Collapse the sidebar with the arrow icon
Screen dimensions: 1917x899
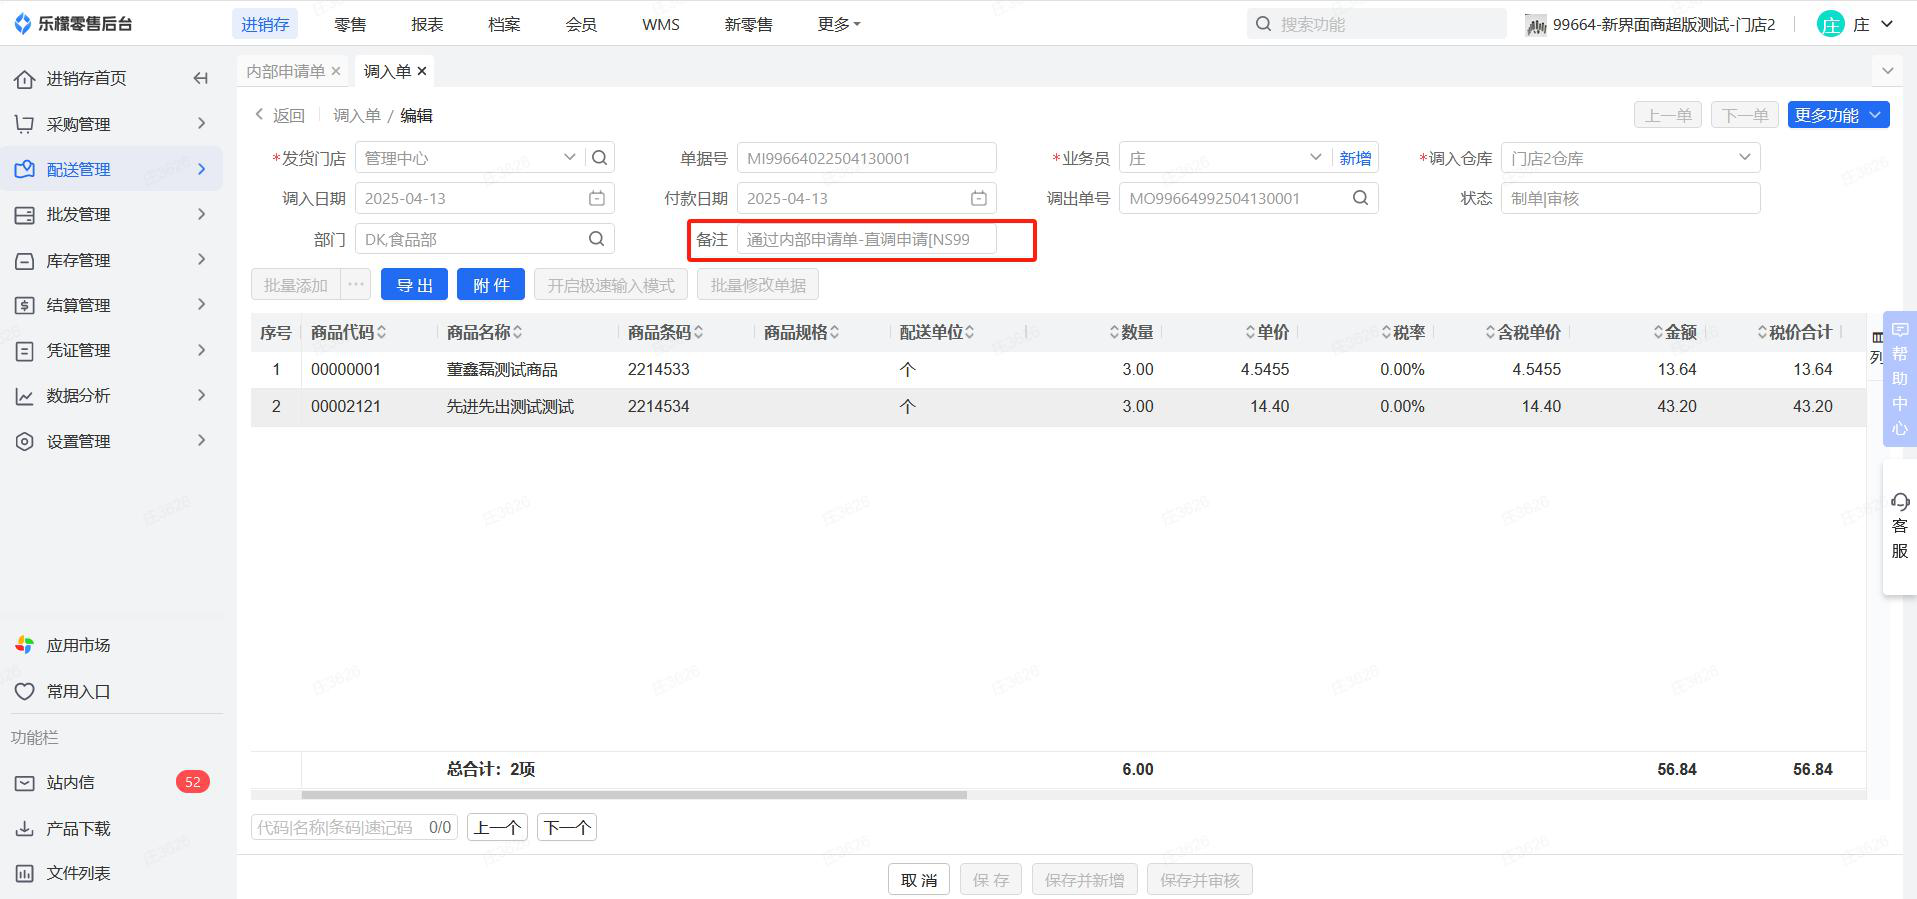pos(200,78)
